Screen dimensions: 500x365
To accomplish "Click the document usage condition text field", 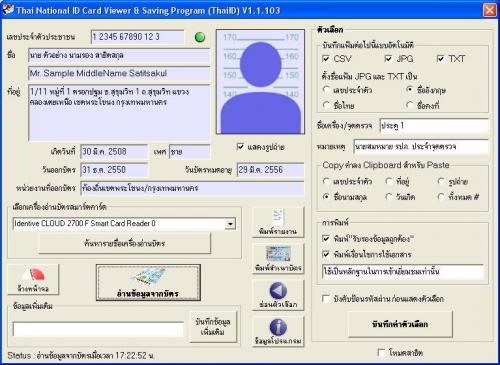I will 403,271.
